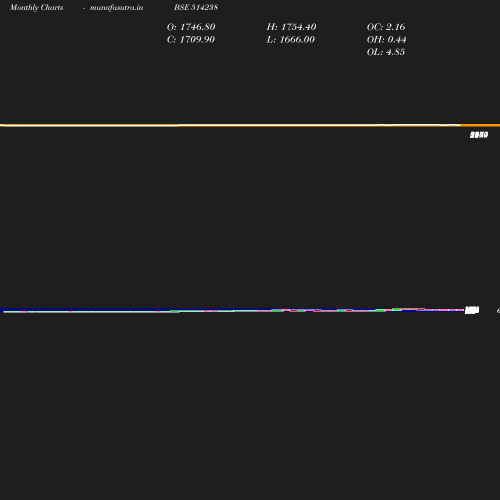Open the munafasutra.in link text

point(116,7)
